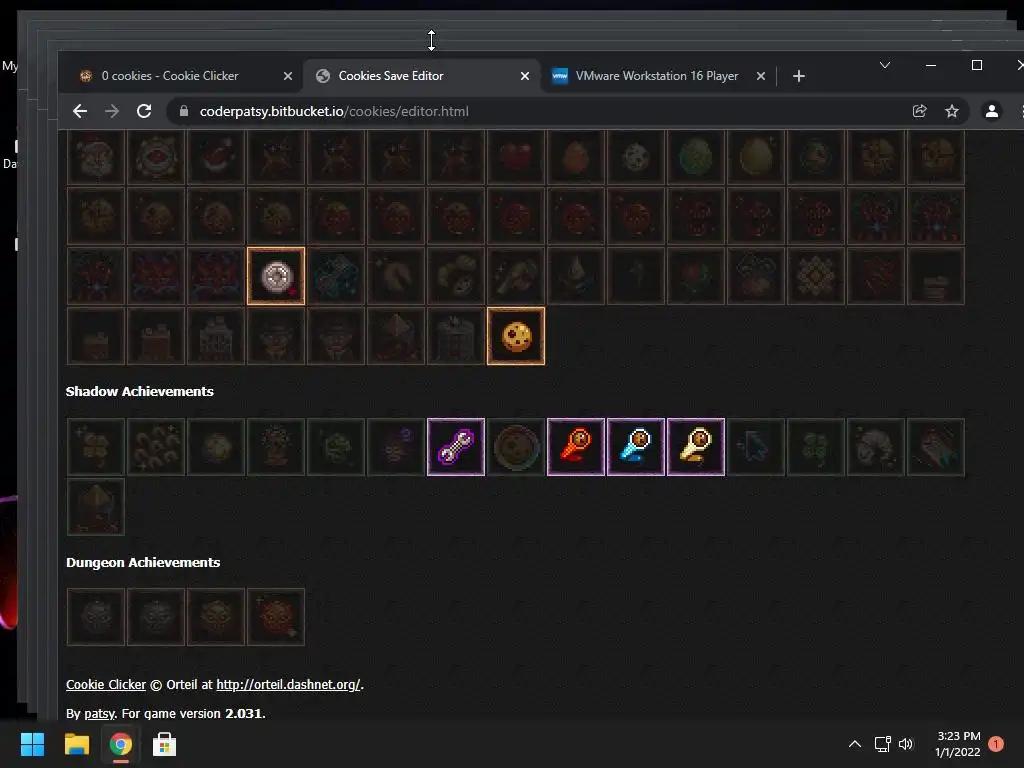This screenshot has height=768, width=1024.
Task: Select the gold magnifier shadow achievement
Action: pyautogui.click(x=696, y=447)
